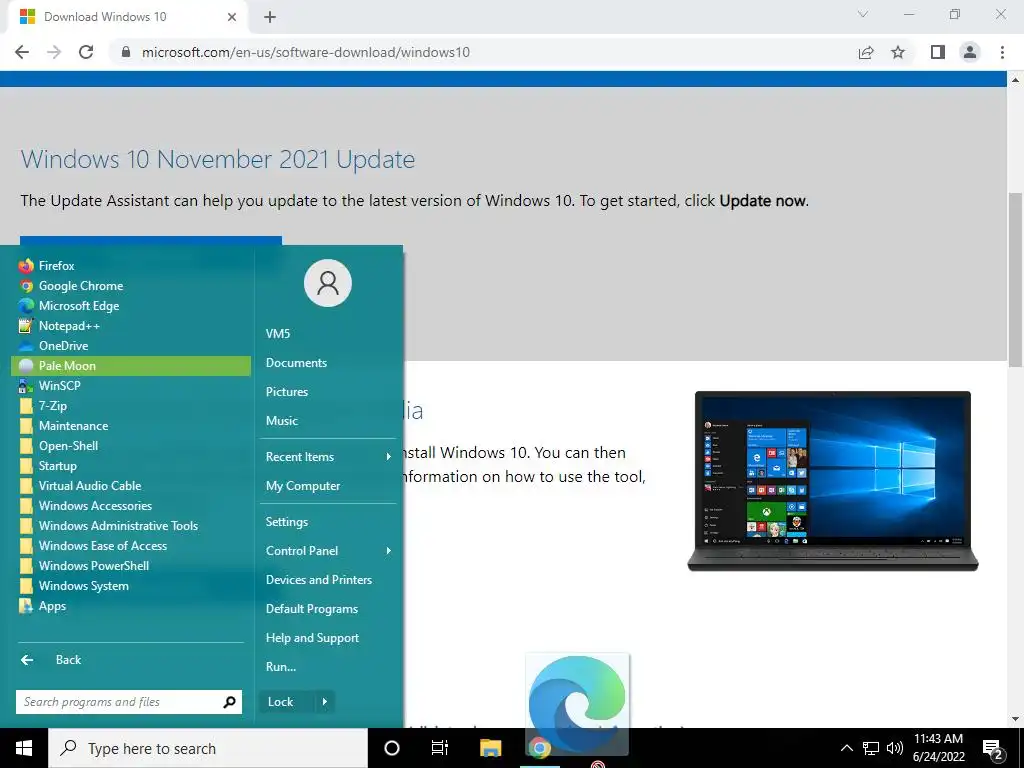Expand the 7-Zip folder
Image resolution: width=1024 pixels, height=768 pixels.
point(131,406)
